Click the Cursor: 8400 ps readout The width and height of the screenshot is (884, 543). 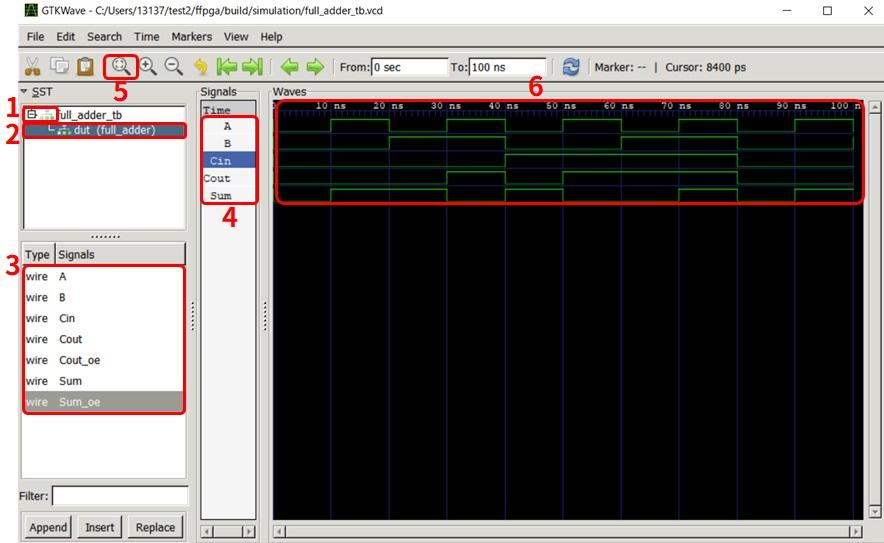[705, 67]
